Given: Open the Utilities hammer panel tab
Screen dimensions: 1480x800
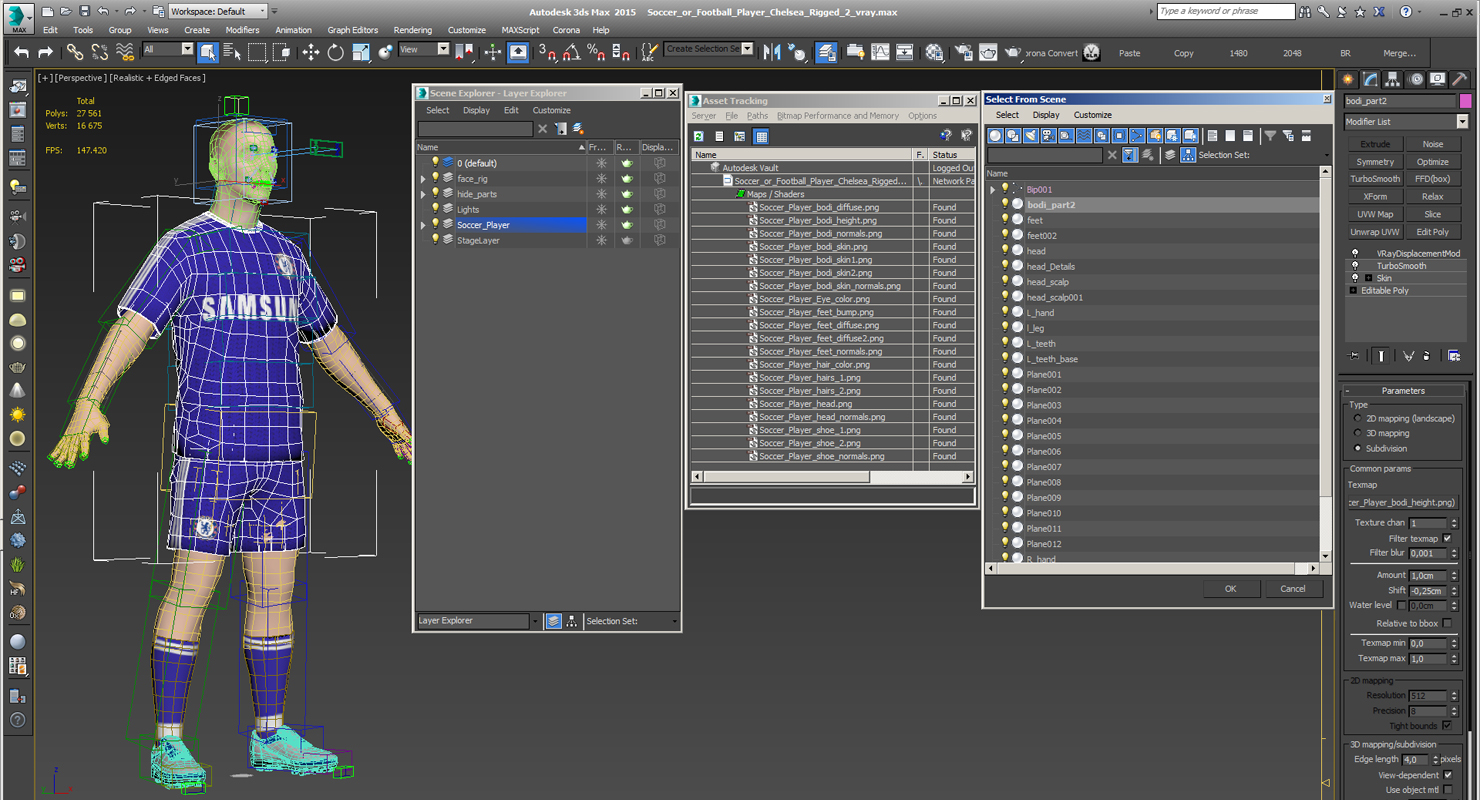Looking at the screenshot, I should click(1460, 79).
